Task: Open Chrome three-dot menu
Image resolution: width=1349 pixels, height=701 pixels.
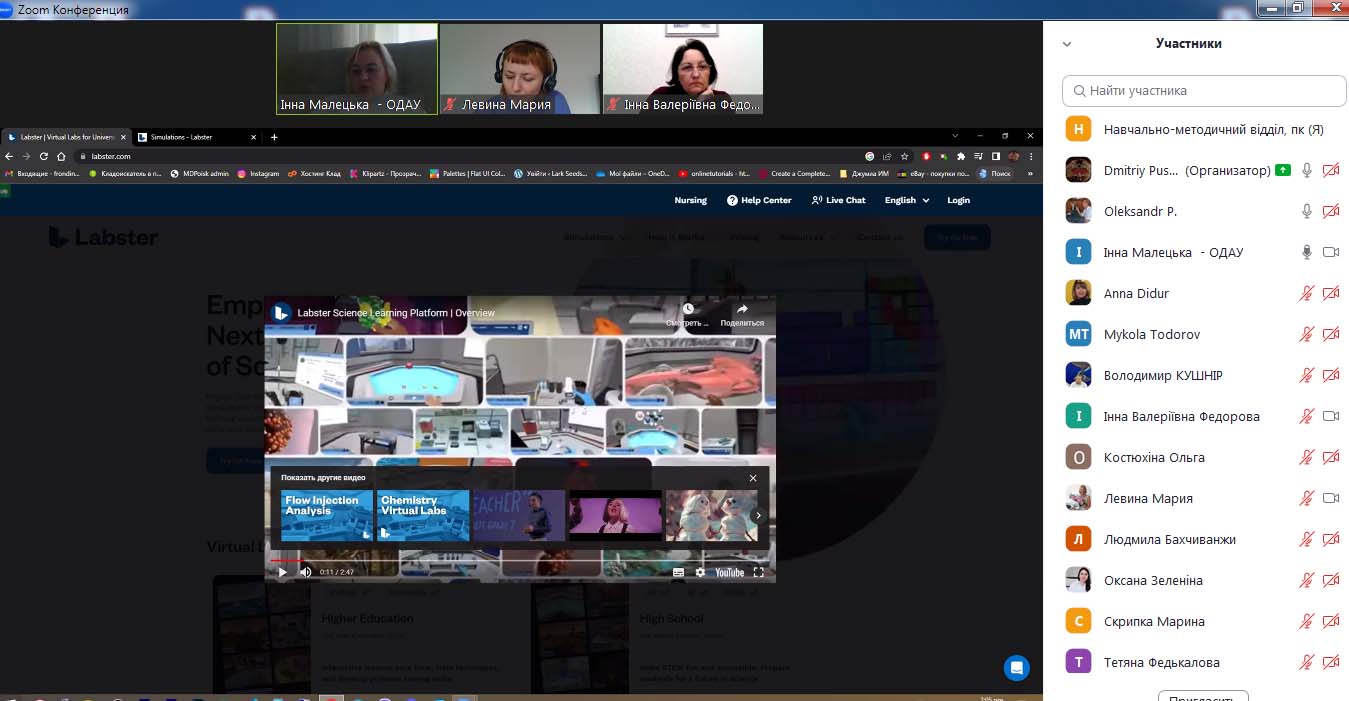Action: [x=1032, y=156]
